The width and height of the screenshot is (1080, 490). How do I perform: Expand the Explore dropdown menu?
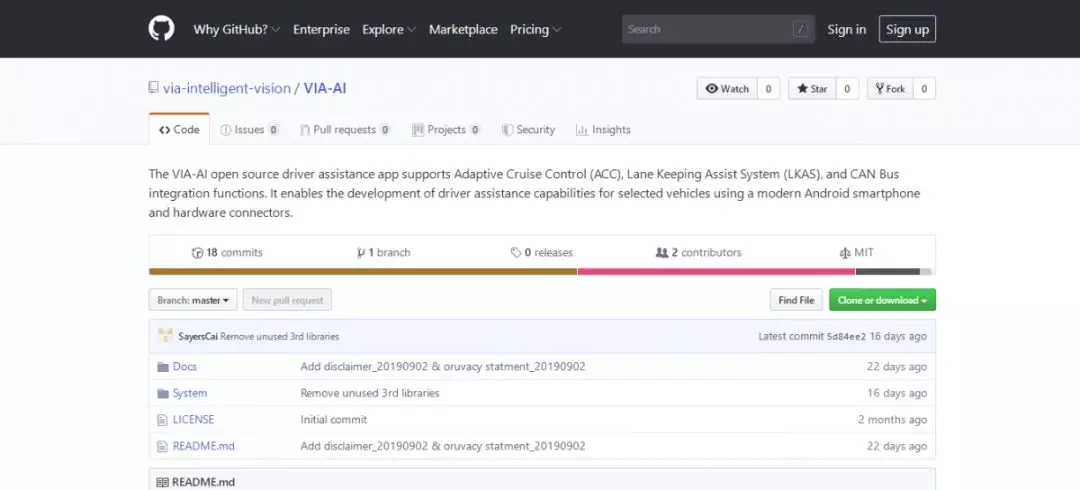(x=389, y=30)
